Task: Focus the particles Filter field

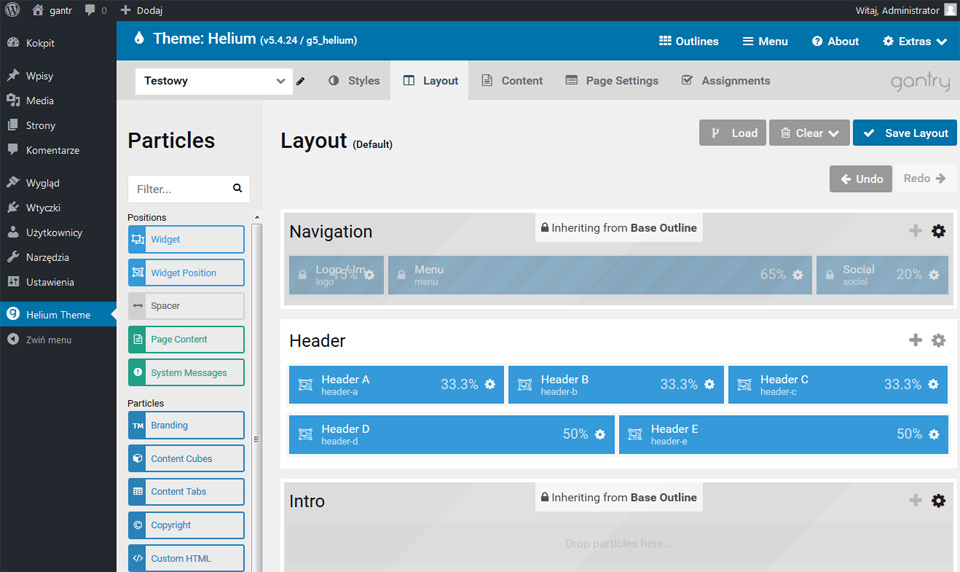Action: (189, 189)
